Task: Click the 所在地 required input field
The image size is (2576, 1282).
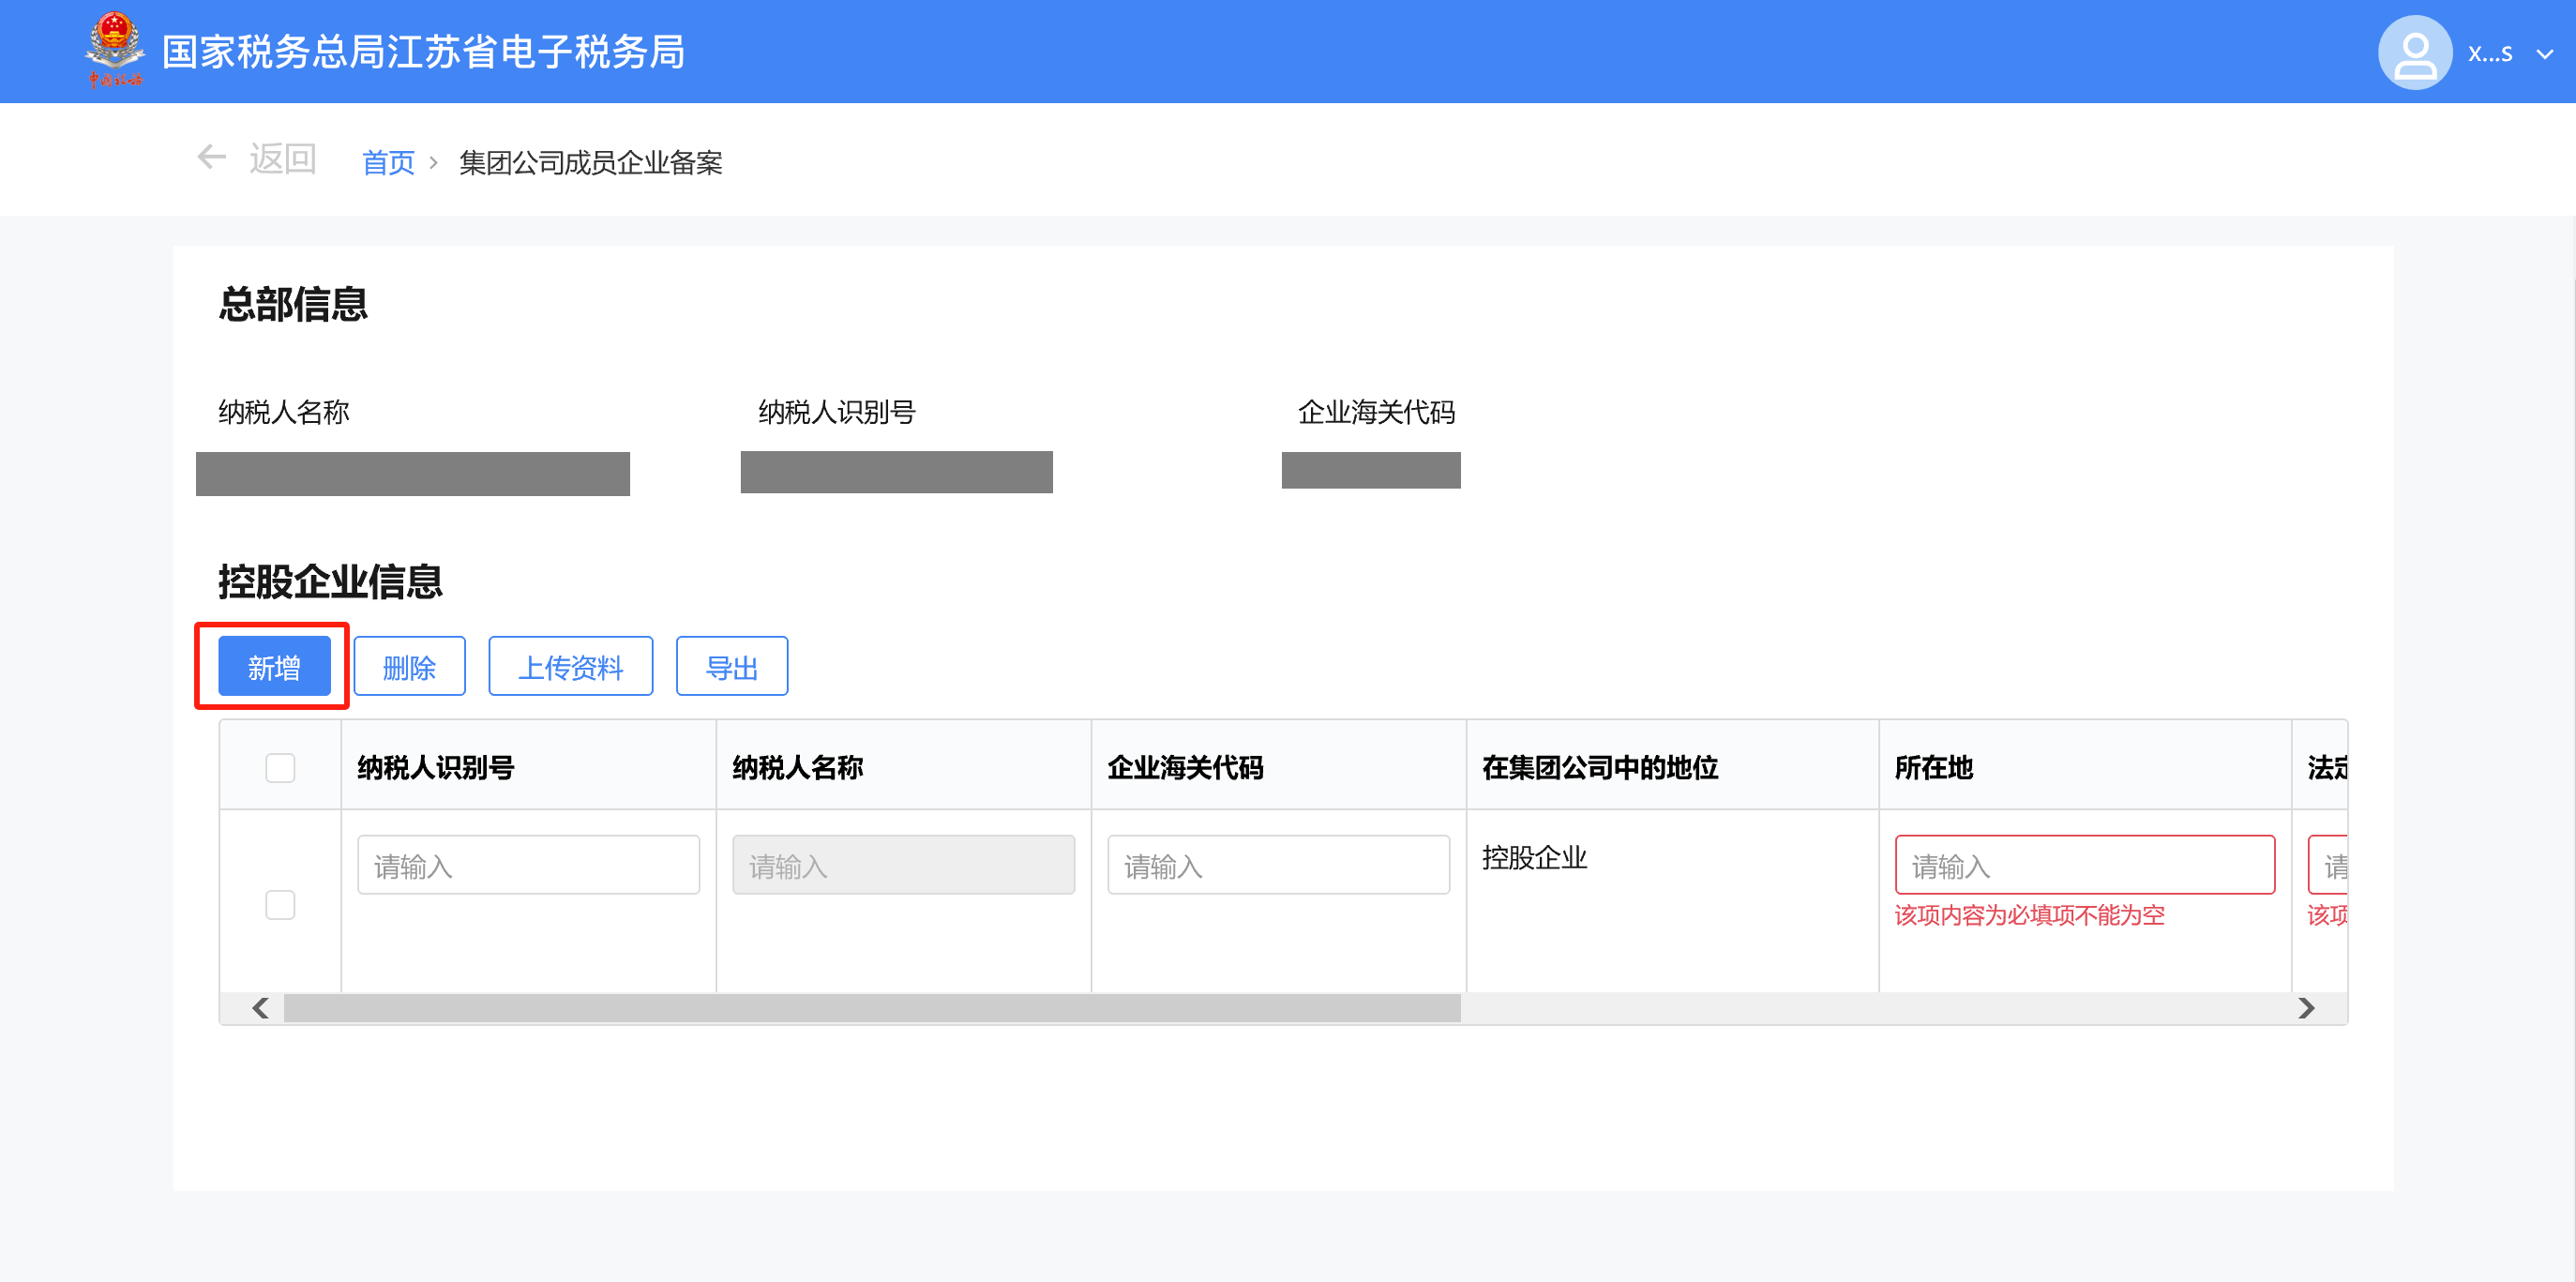Action: (x=2084, y=865)
